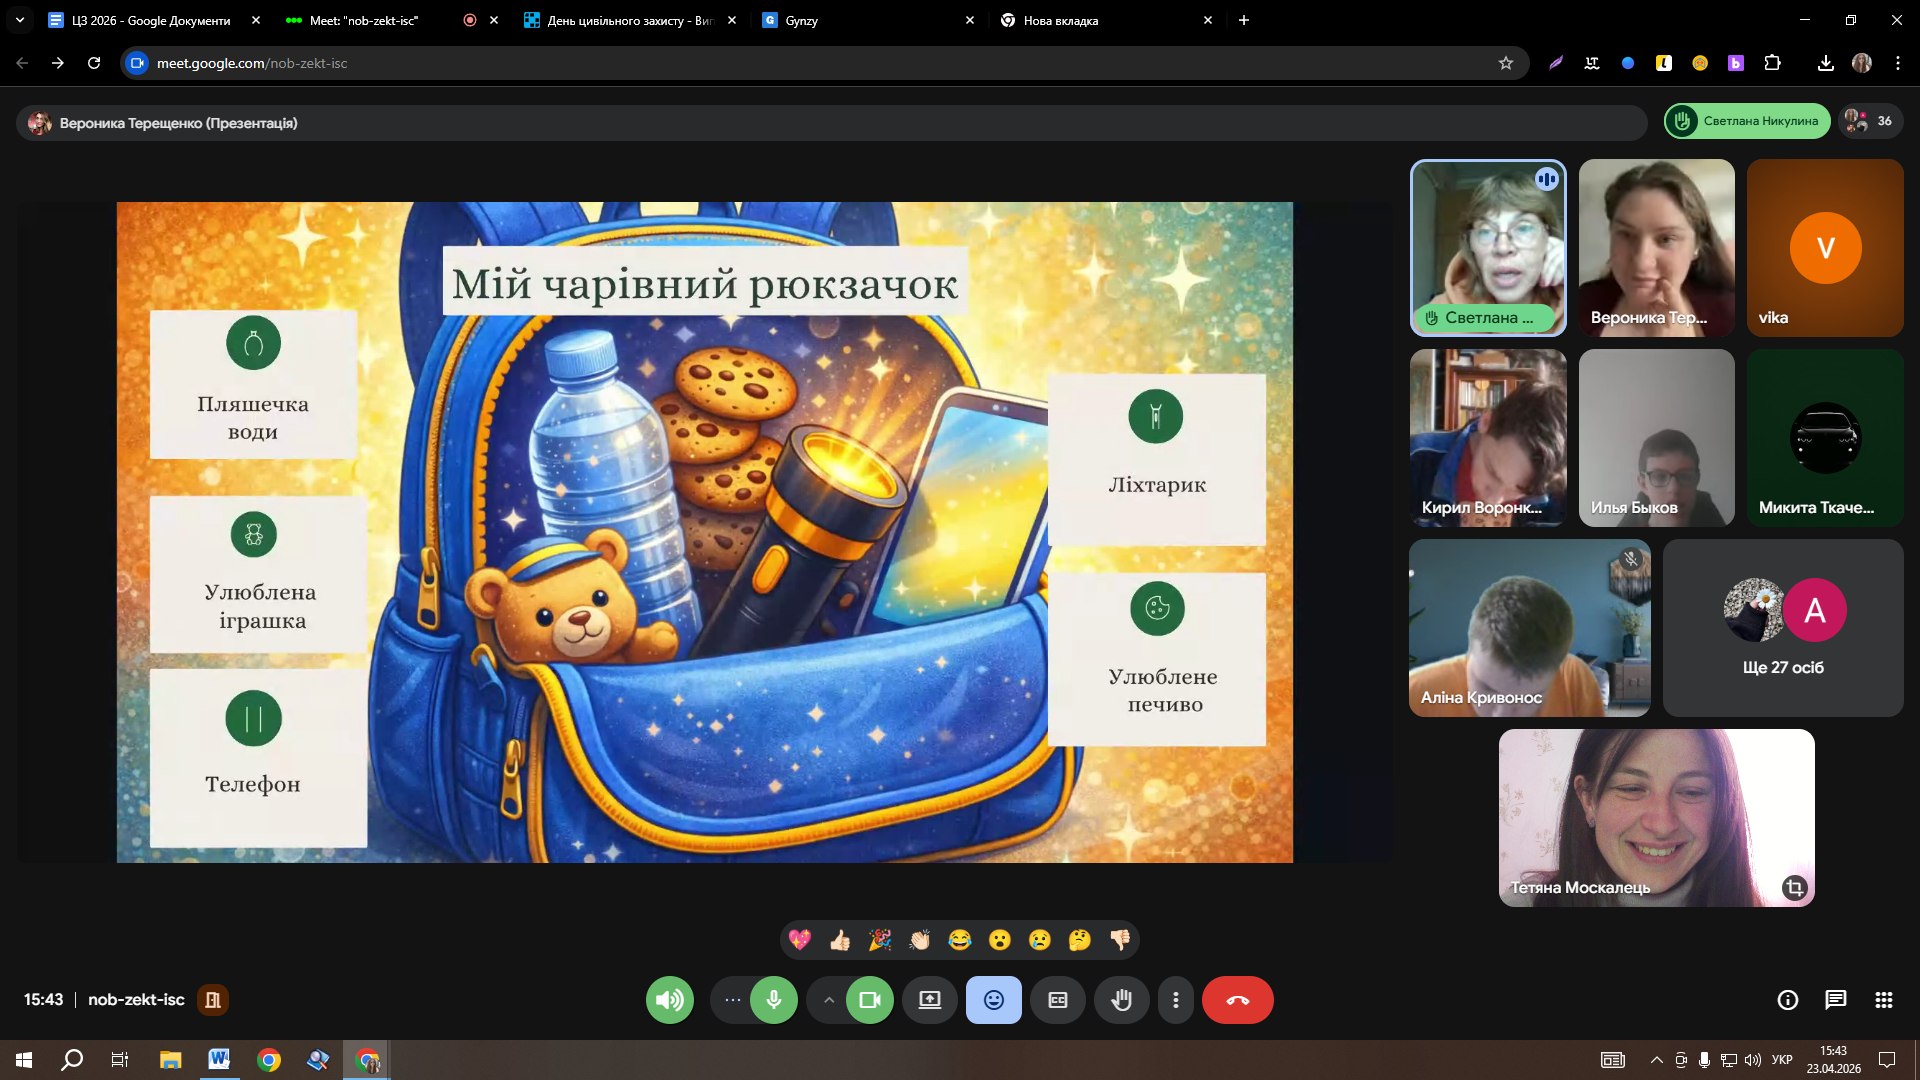This screenshot has height=1080, width=1920.
Task: Switch to ЦЗ 2026 Google Документи tab
Action: pos(150,20)
